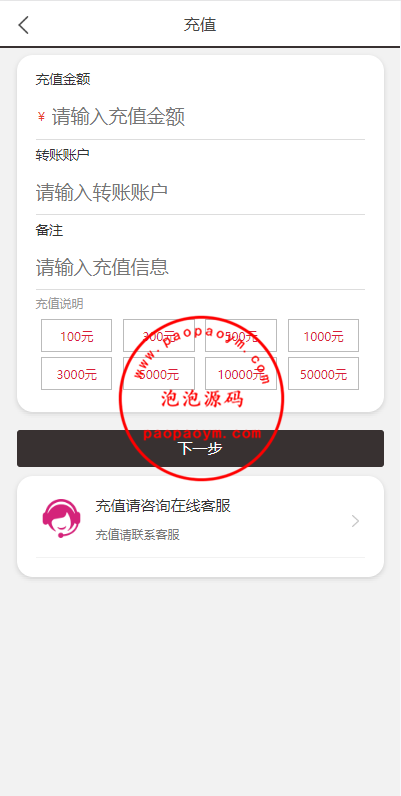Viewport: 401px width, 796px height.
Task: Focus the 请输入充值信息 remark field
Action: click(x=200, y=267)
